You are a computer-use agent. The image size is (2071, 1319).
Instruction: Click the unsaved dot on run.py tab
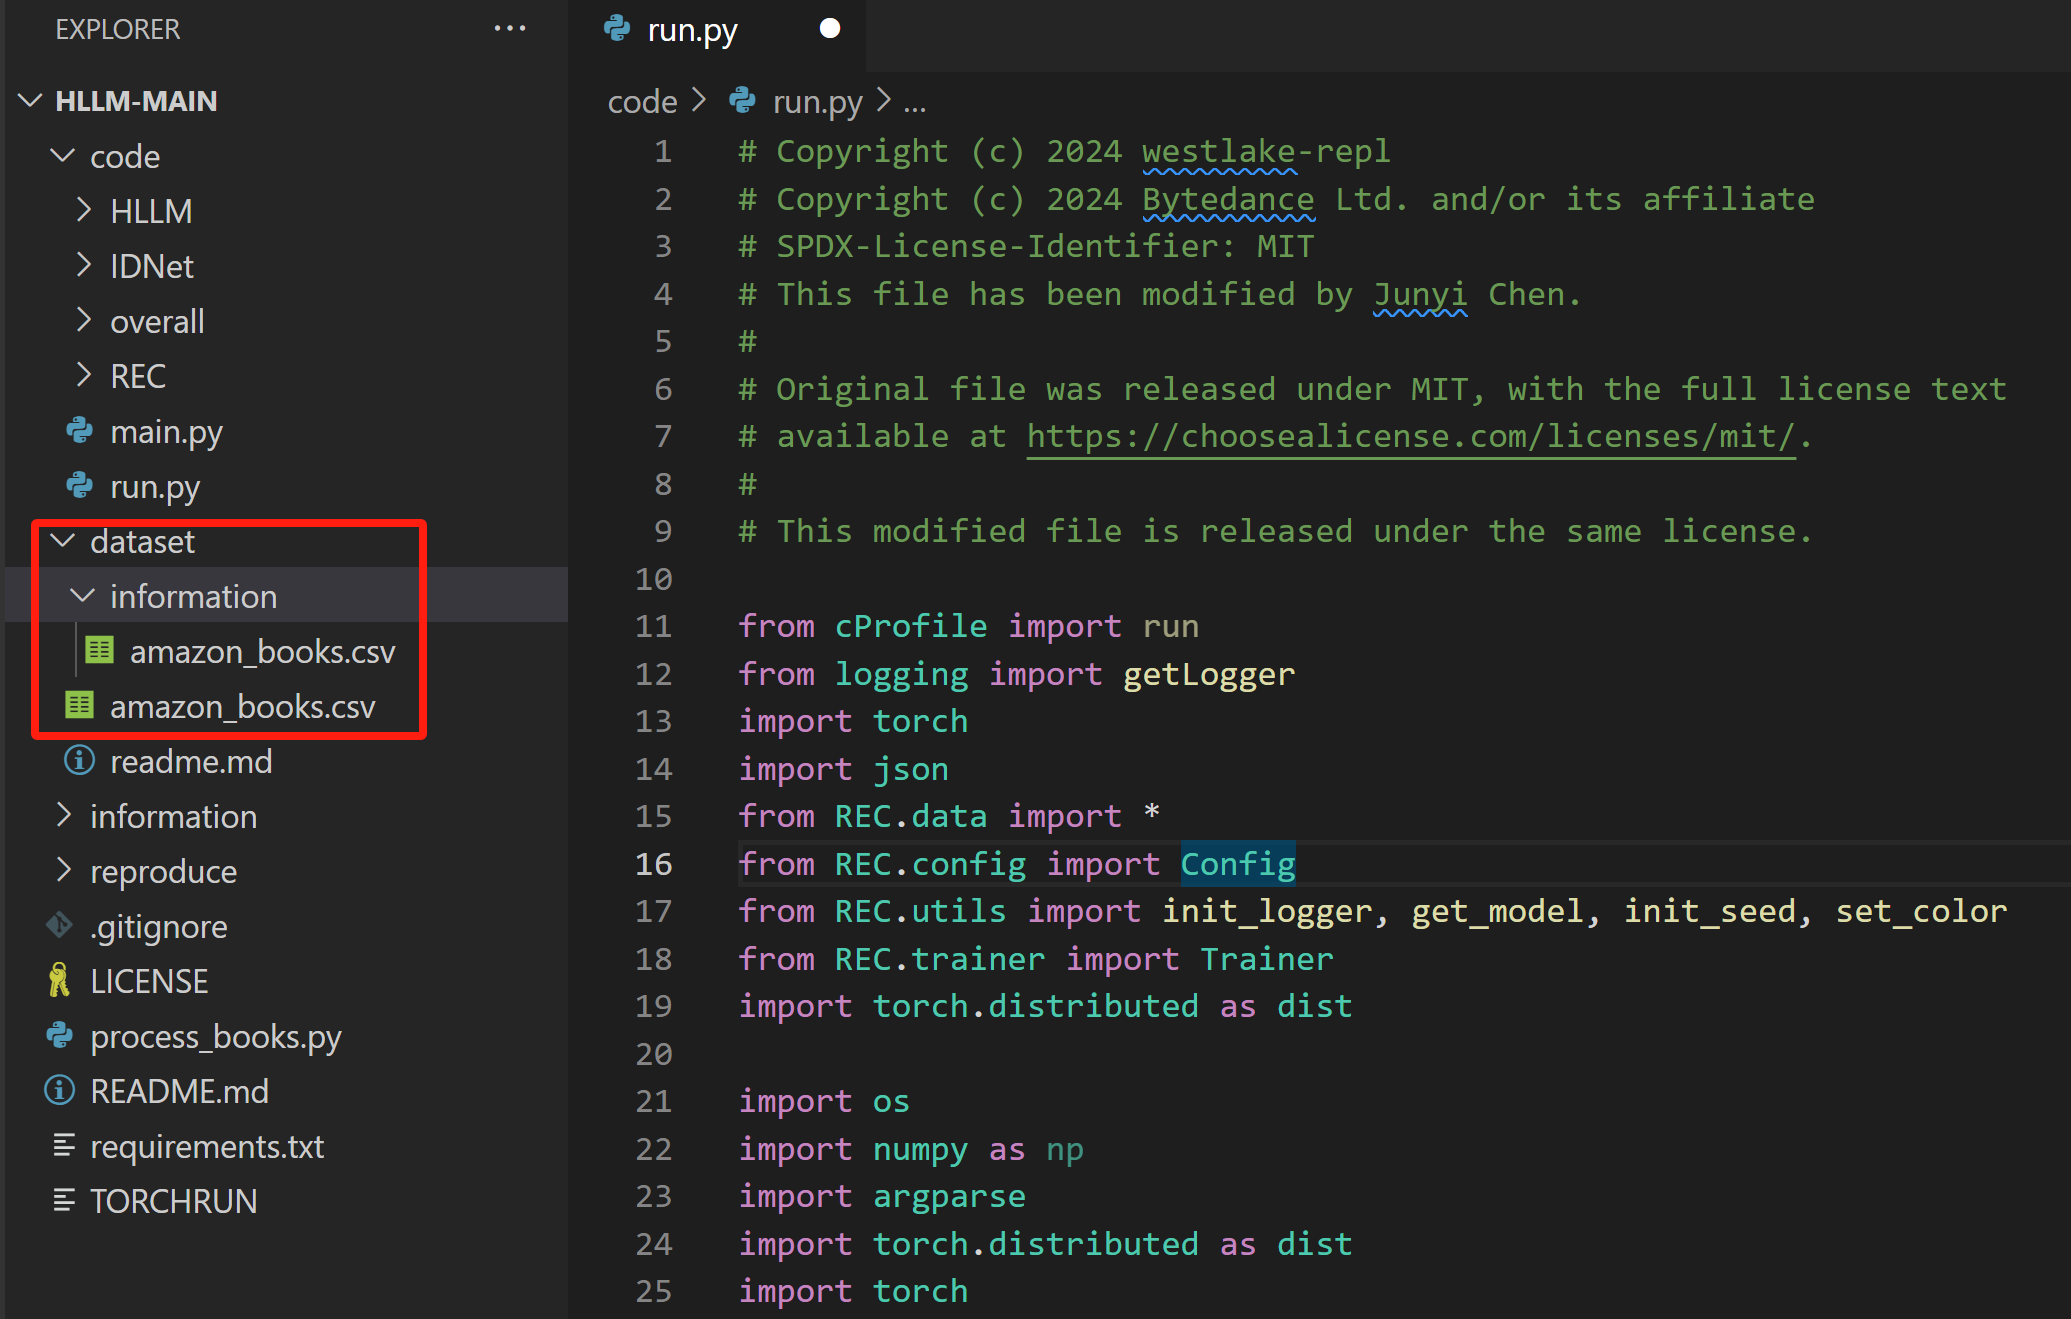click(829, 29)
